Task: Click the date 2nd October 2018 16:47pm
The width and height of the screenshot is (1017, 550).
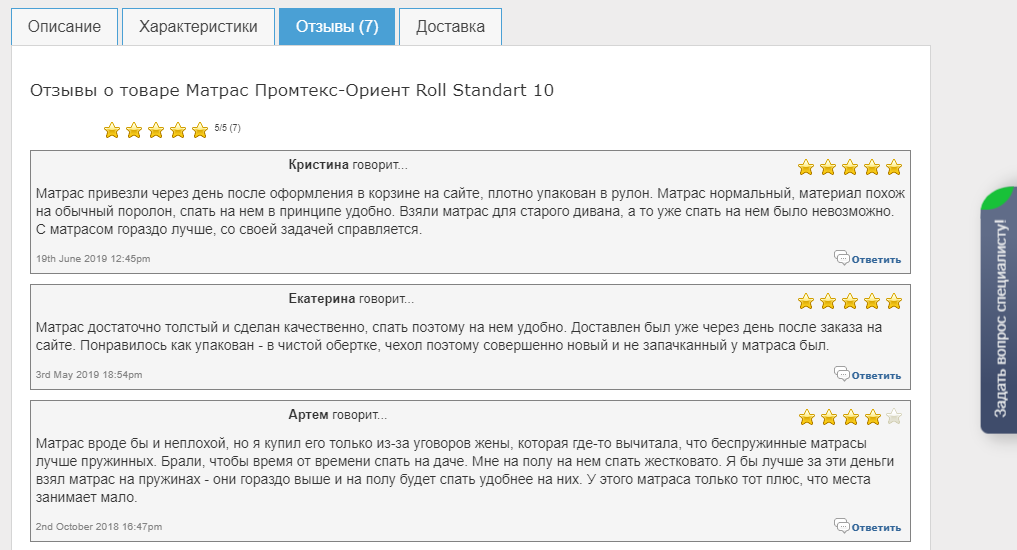Action: tap(99, 527)
